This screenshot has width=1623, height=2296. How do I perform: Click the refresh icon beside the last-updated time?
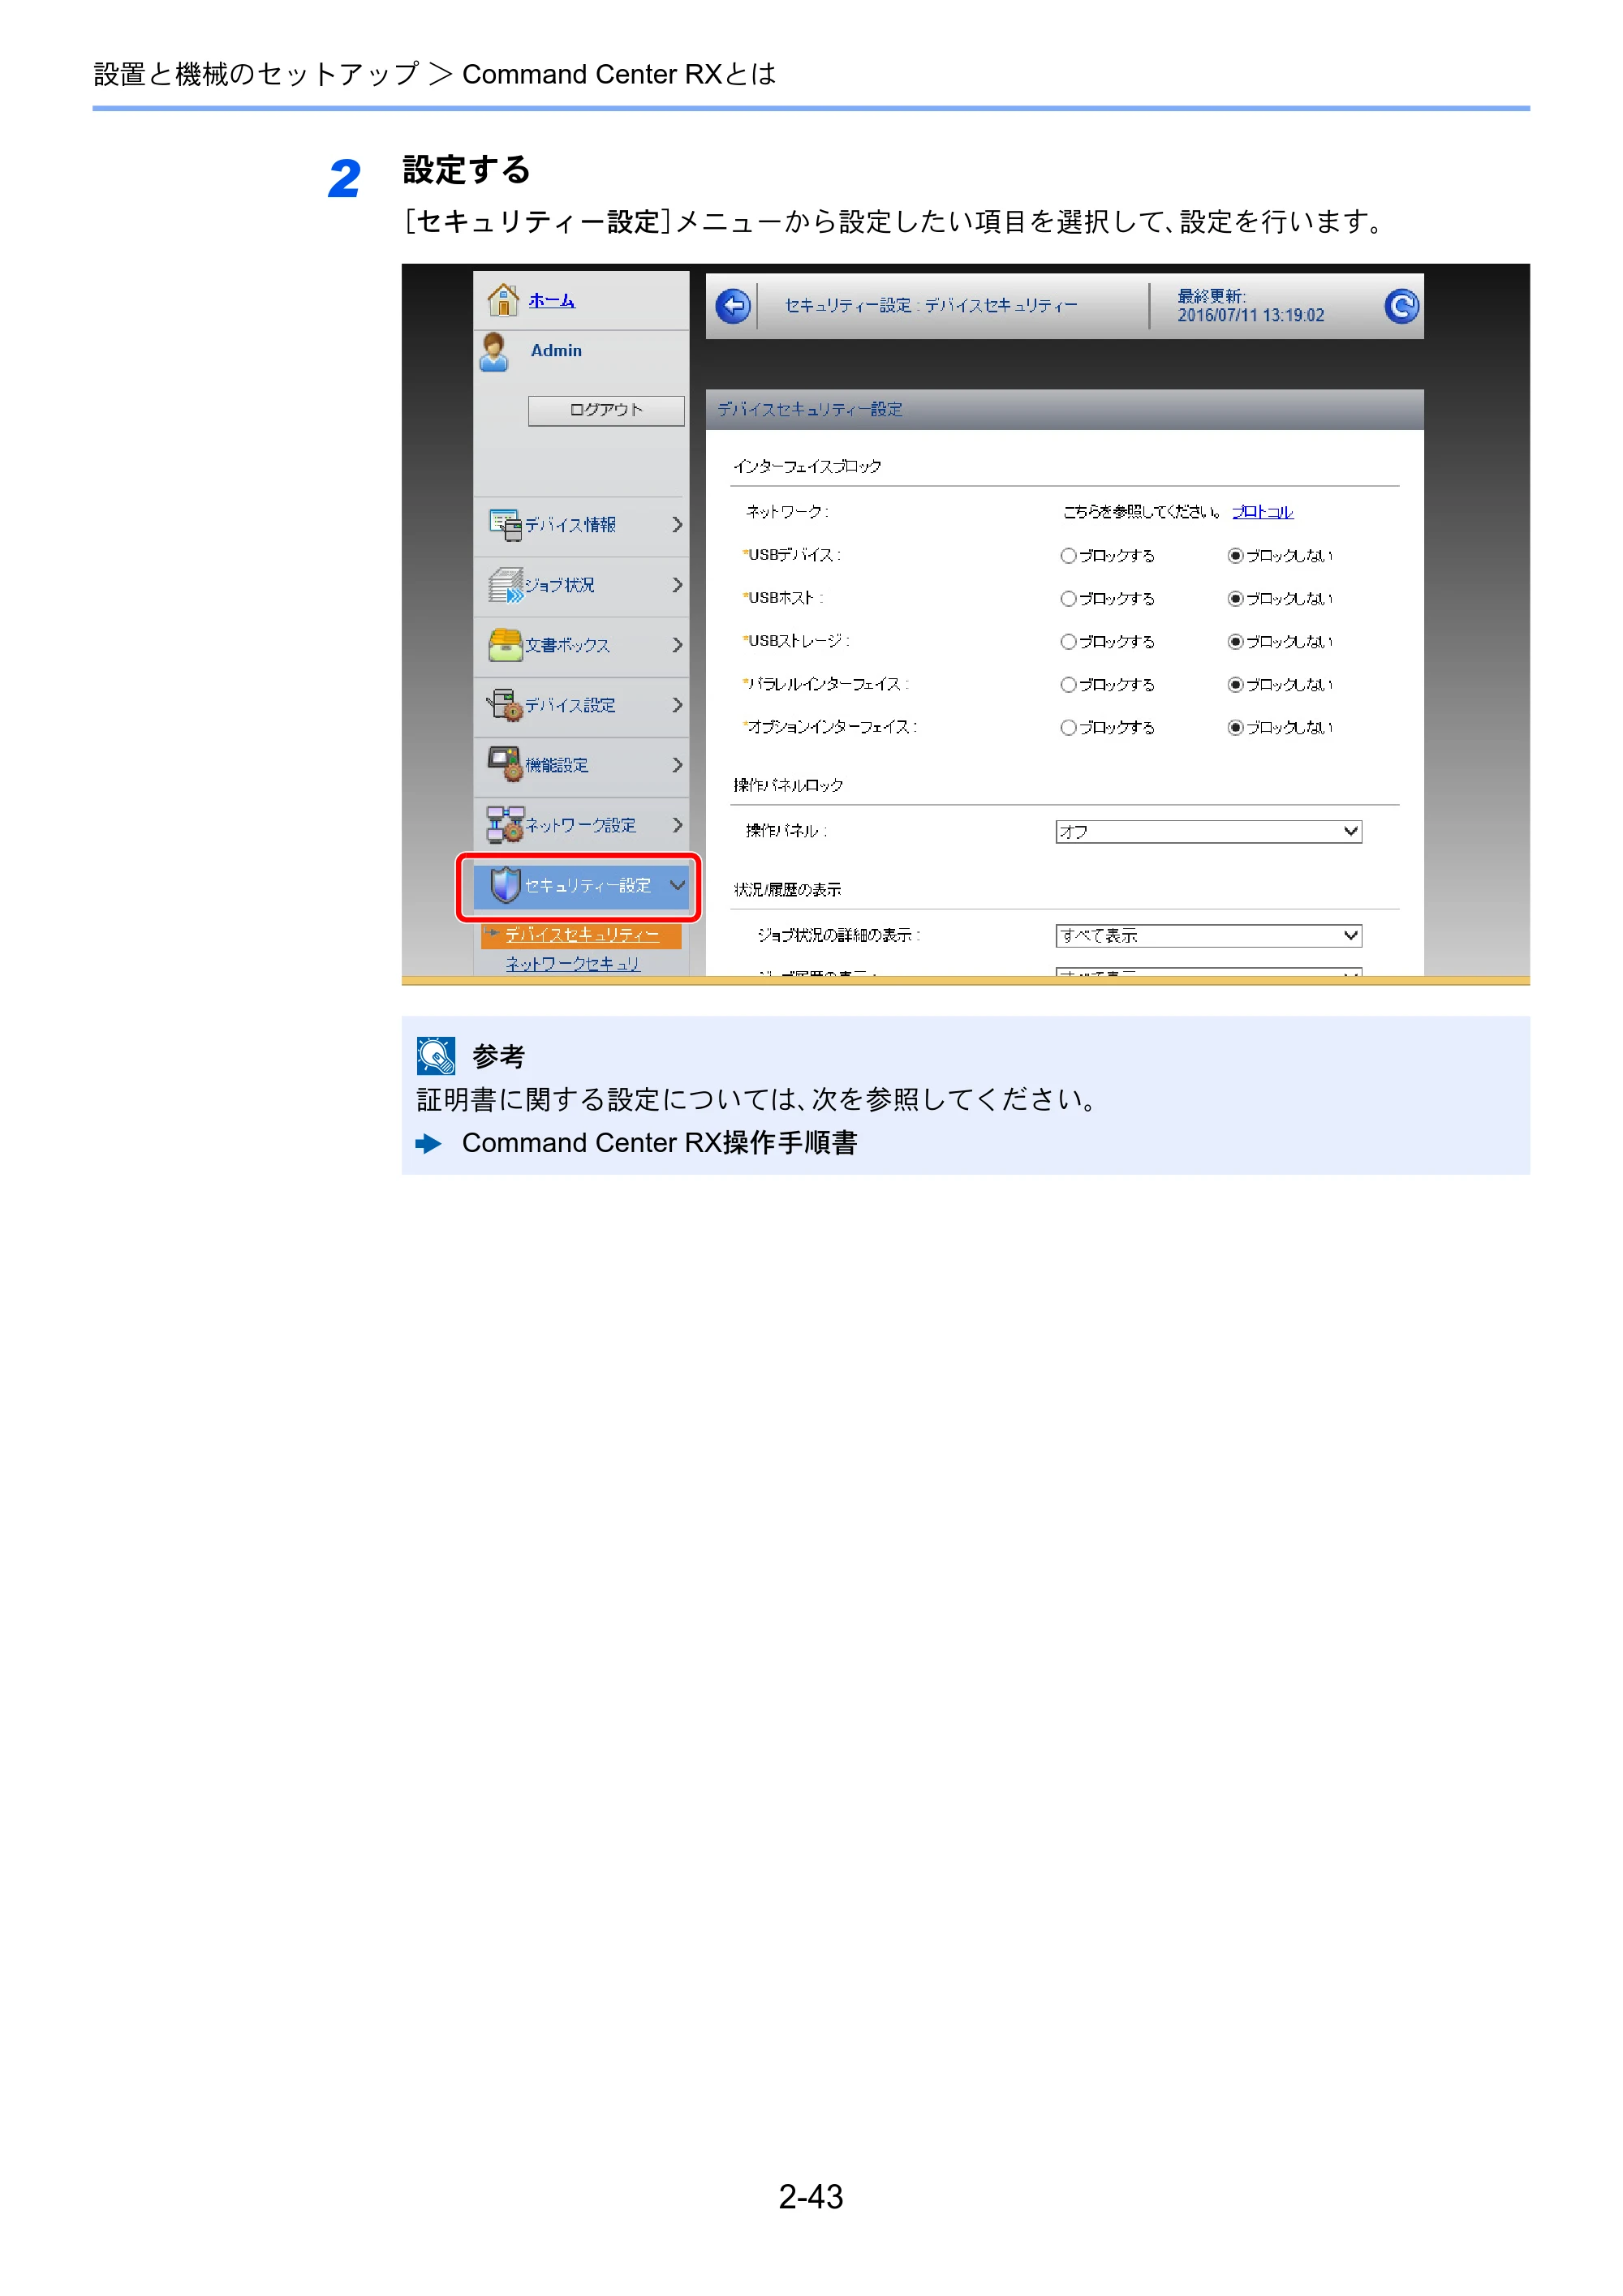pyautogui.click(x=1401, y=305)
